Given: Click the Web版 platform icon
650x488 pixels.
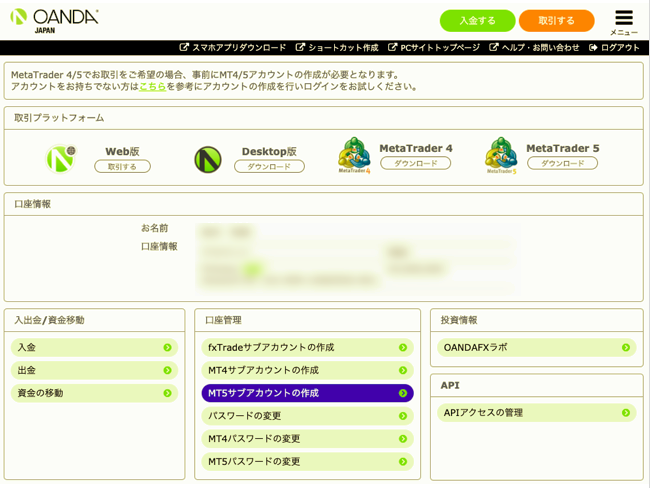Looking at the screenshot, I should click(x=61, y=158).
